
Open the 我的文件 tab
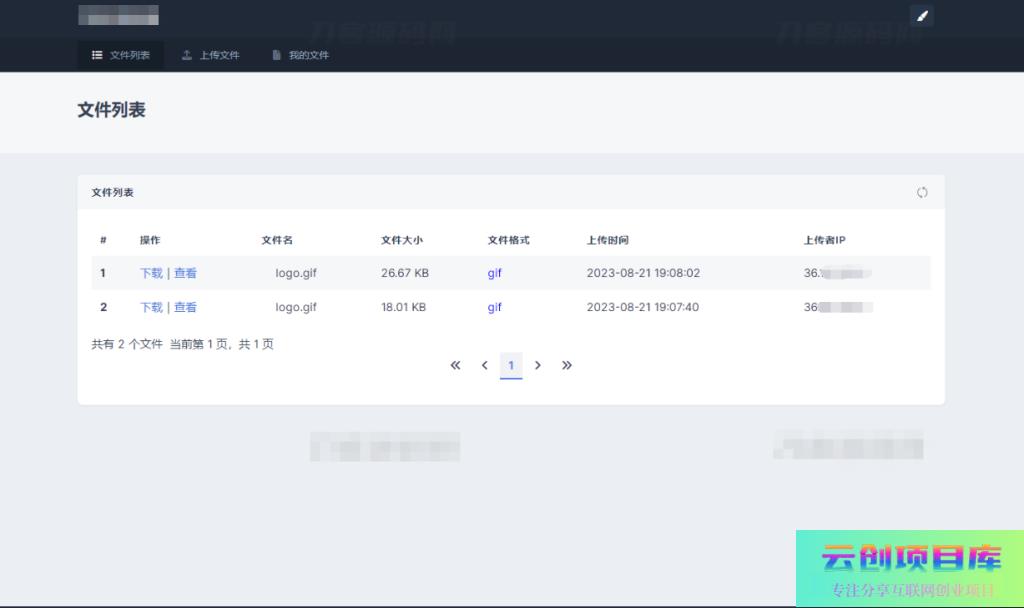pos(300,55)
